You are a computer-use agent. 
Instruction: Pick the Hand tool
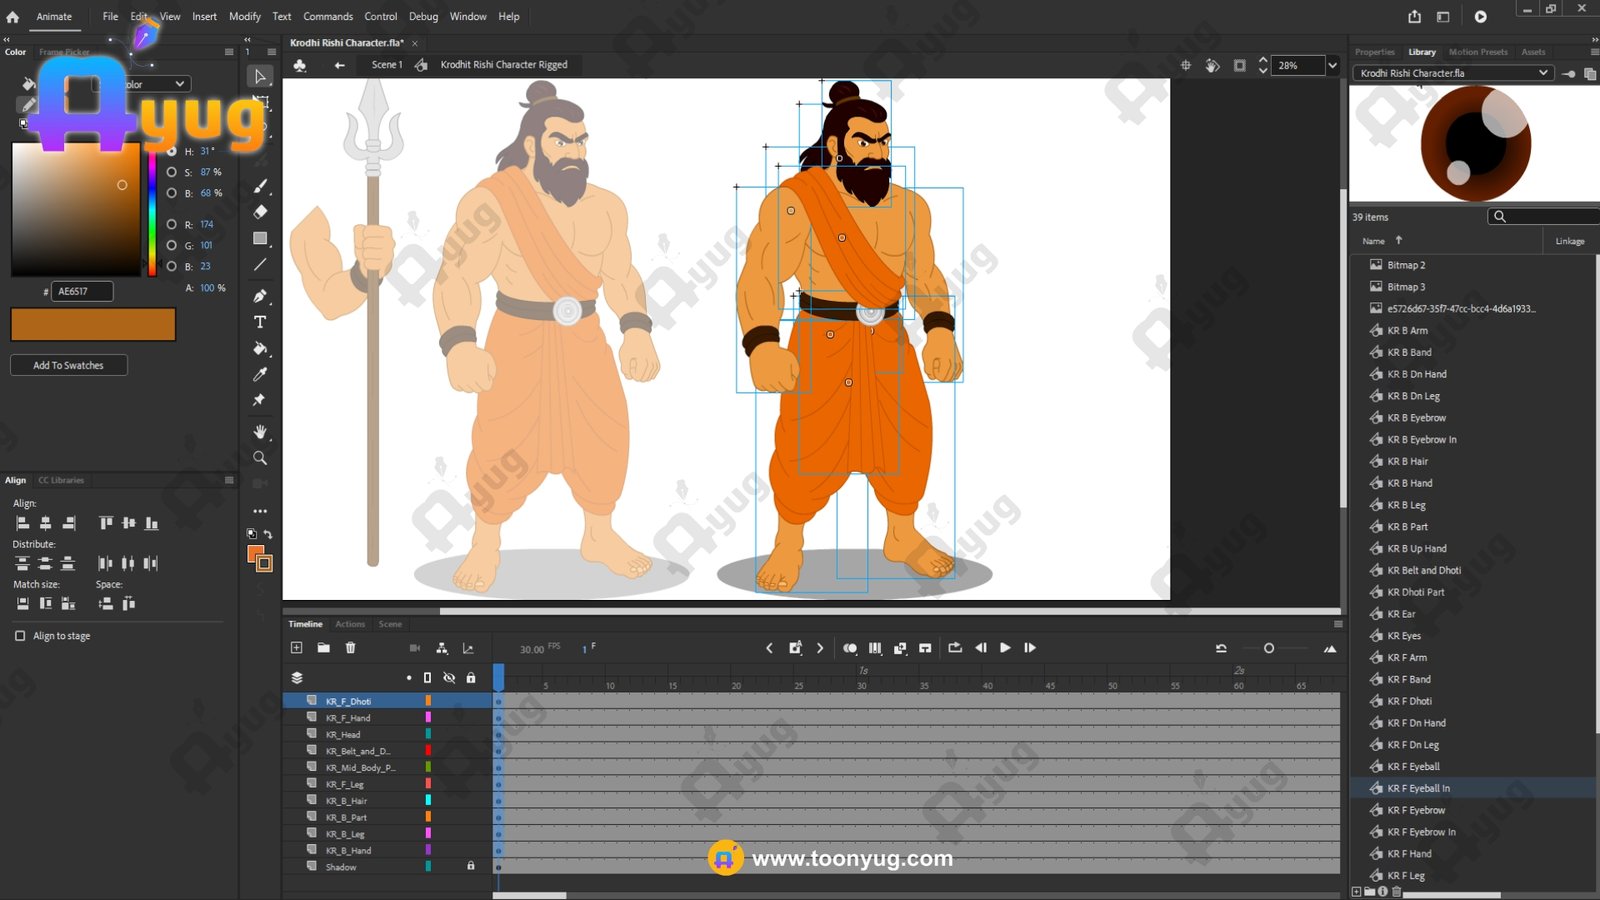tap(260, 432)
